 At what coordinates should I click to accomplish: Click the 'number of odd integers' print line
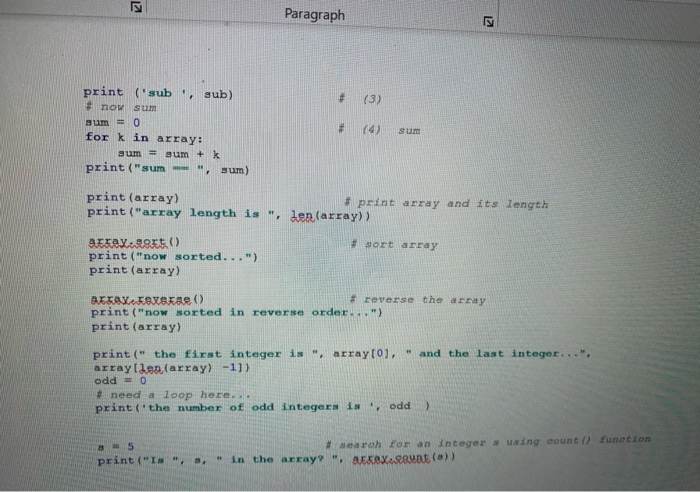coord(262,407)
